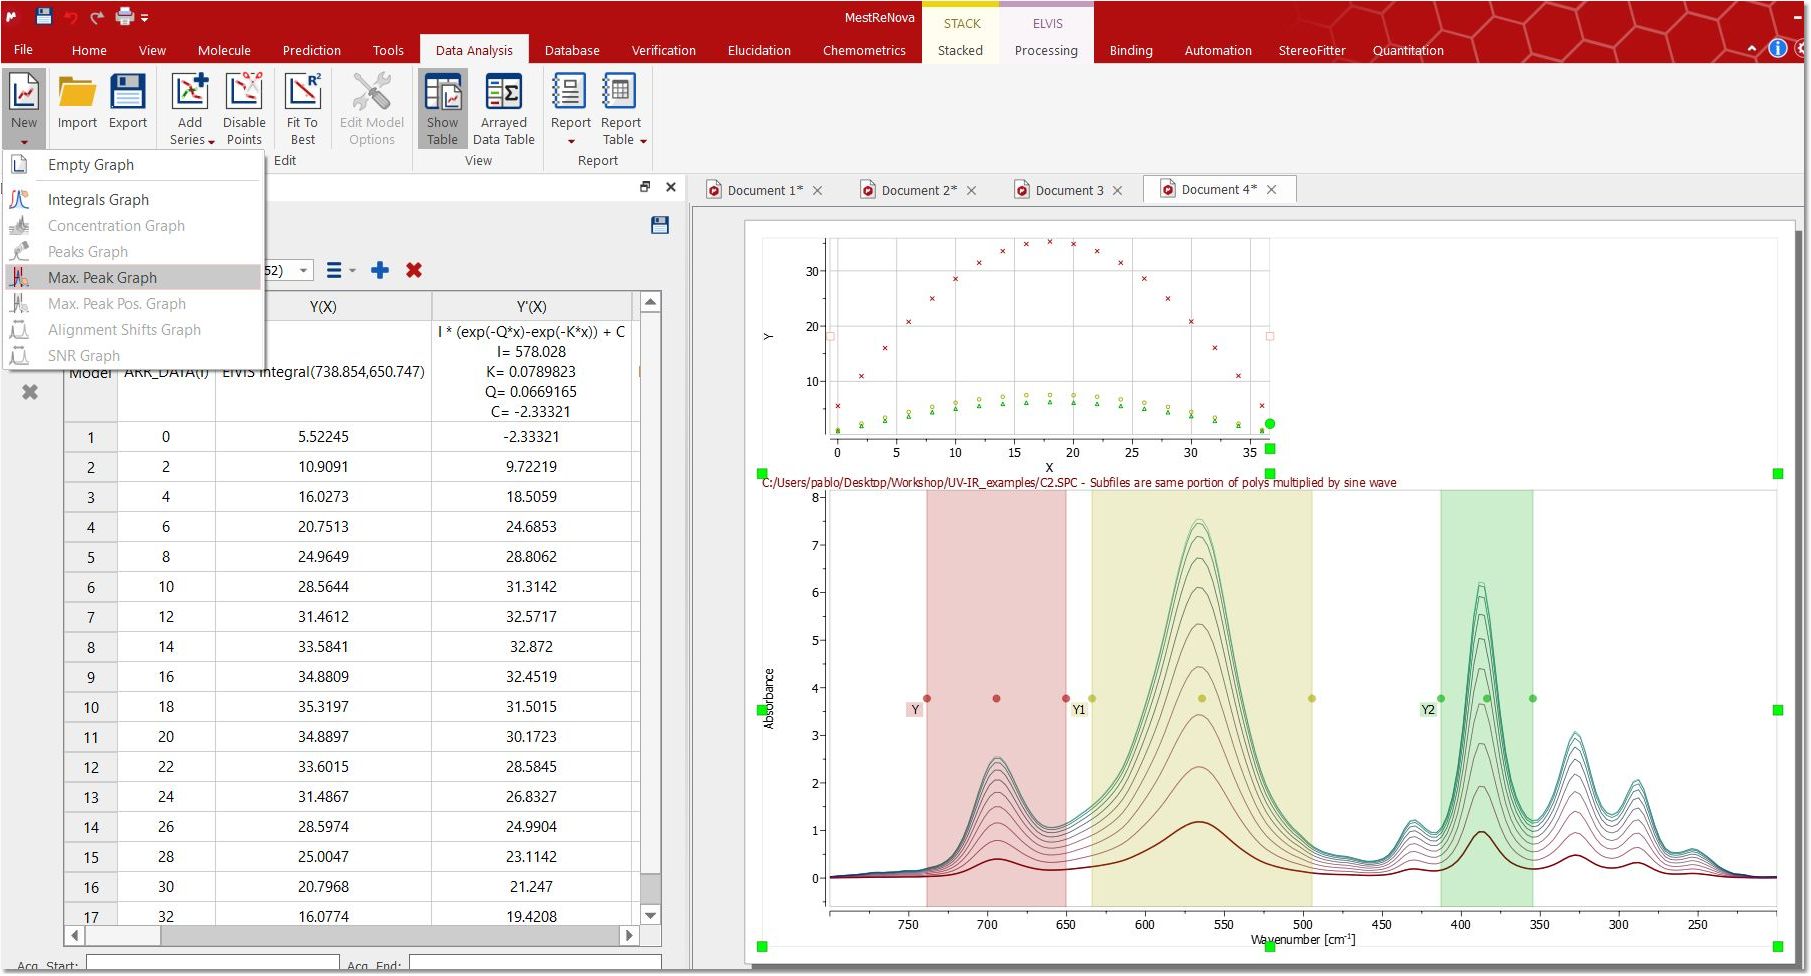
Task: Select the cell value 35.3197
Action: pos(323,707)
